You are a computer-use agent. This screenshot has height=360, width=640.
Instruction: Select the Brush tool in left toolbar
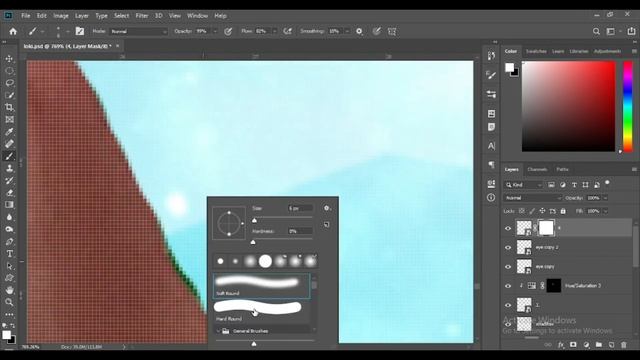coord(9,156)
